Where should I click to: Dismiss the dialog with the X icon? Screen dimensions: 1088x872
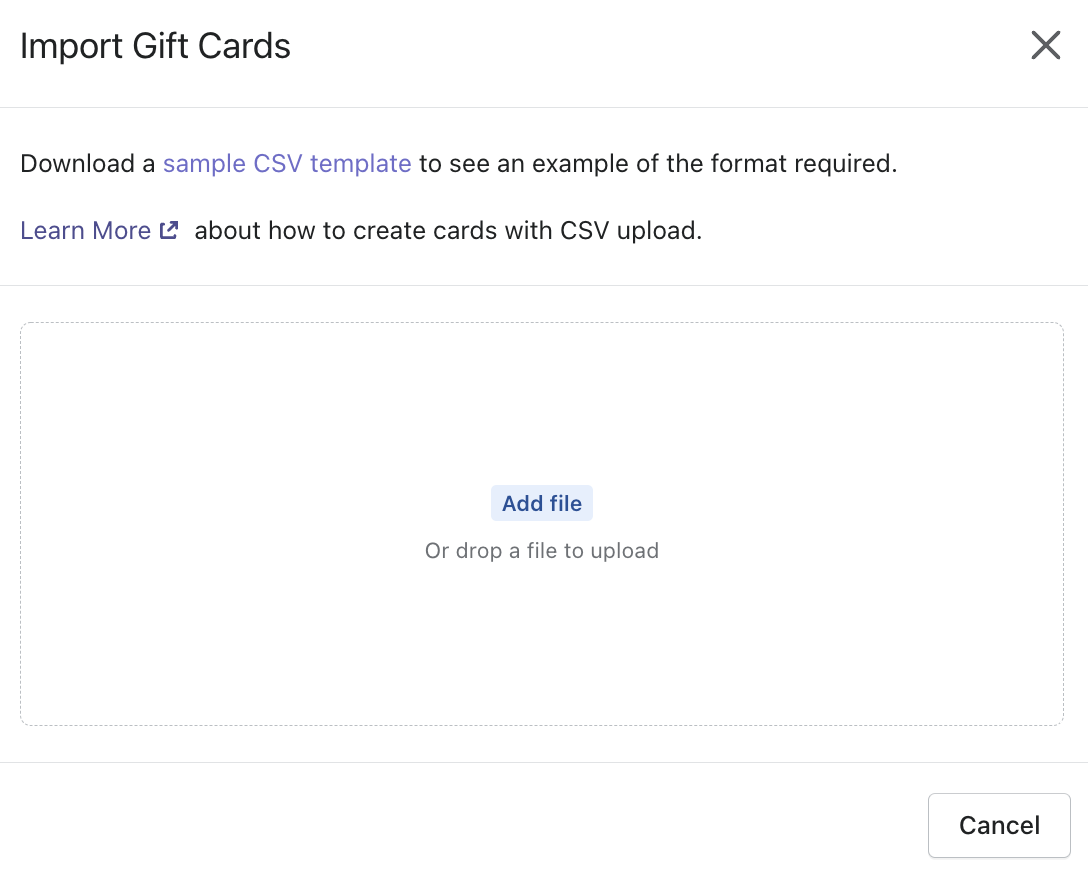click(x=1045, y=45)
